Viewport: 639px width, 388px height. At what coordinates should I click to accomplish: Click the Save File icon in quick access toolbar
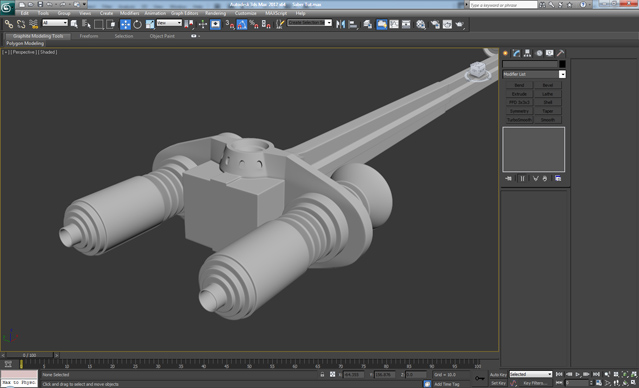40,4
